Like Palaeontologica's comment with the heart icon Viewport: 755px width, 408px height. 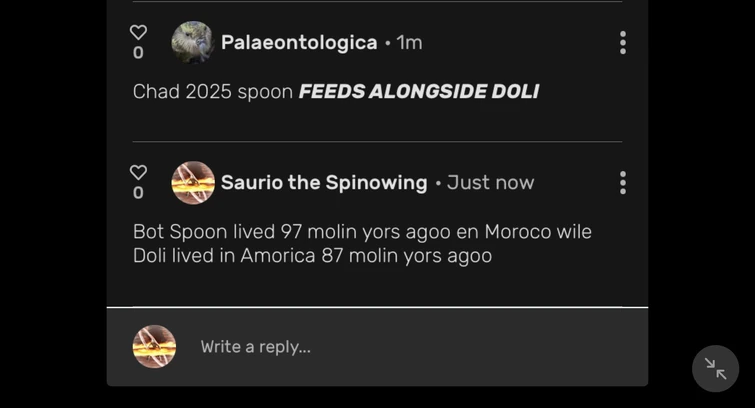tap(138, 32)
